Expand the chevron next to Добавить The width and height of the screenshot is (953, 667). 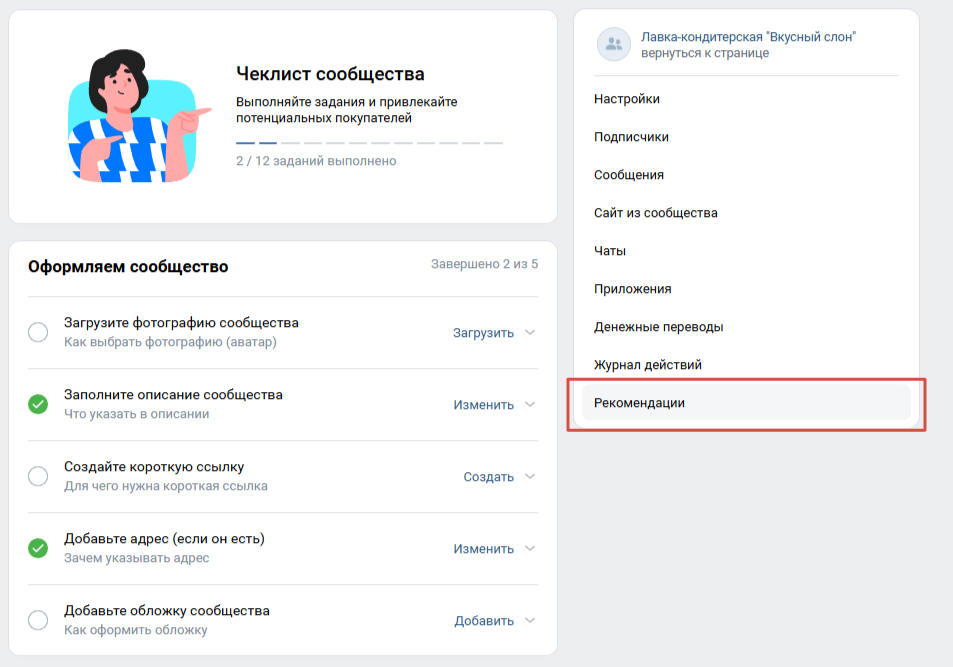[x=530, y=621]
